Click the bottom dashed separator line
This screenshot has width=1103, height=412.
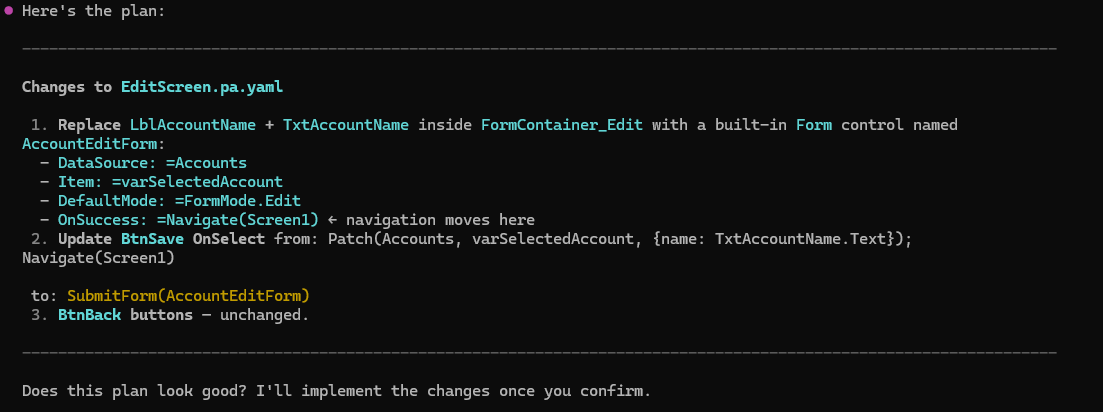[x=539, y=353]
